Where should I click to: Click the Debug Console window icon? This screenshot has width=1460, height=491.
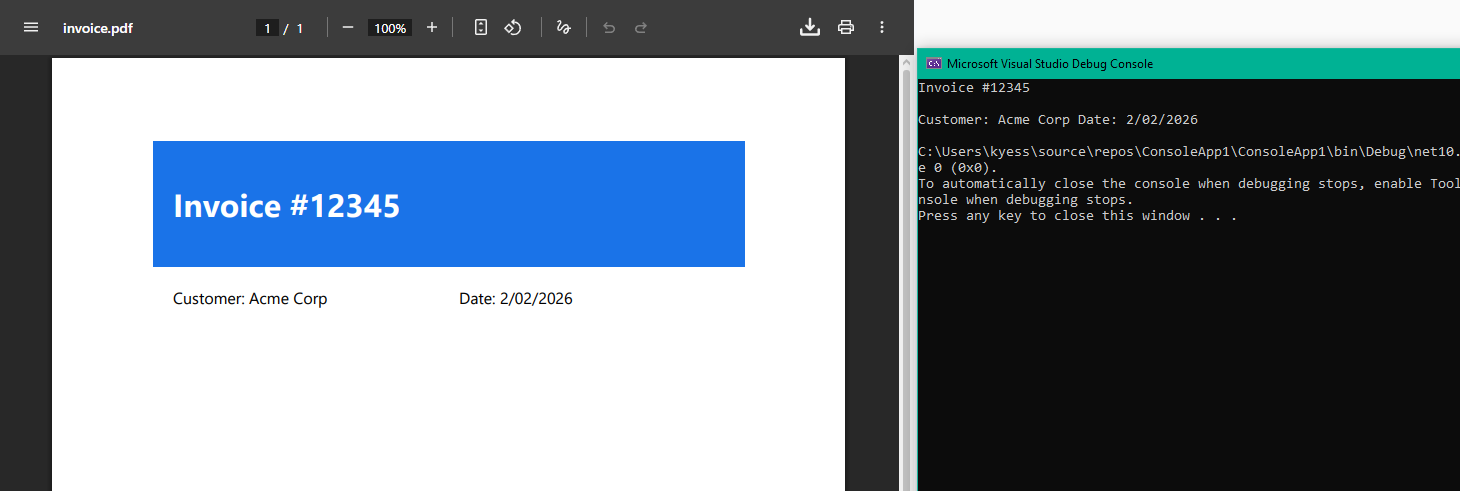point(933,63)
